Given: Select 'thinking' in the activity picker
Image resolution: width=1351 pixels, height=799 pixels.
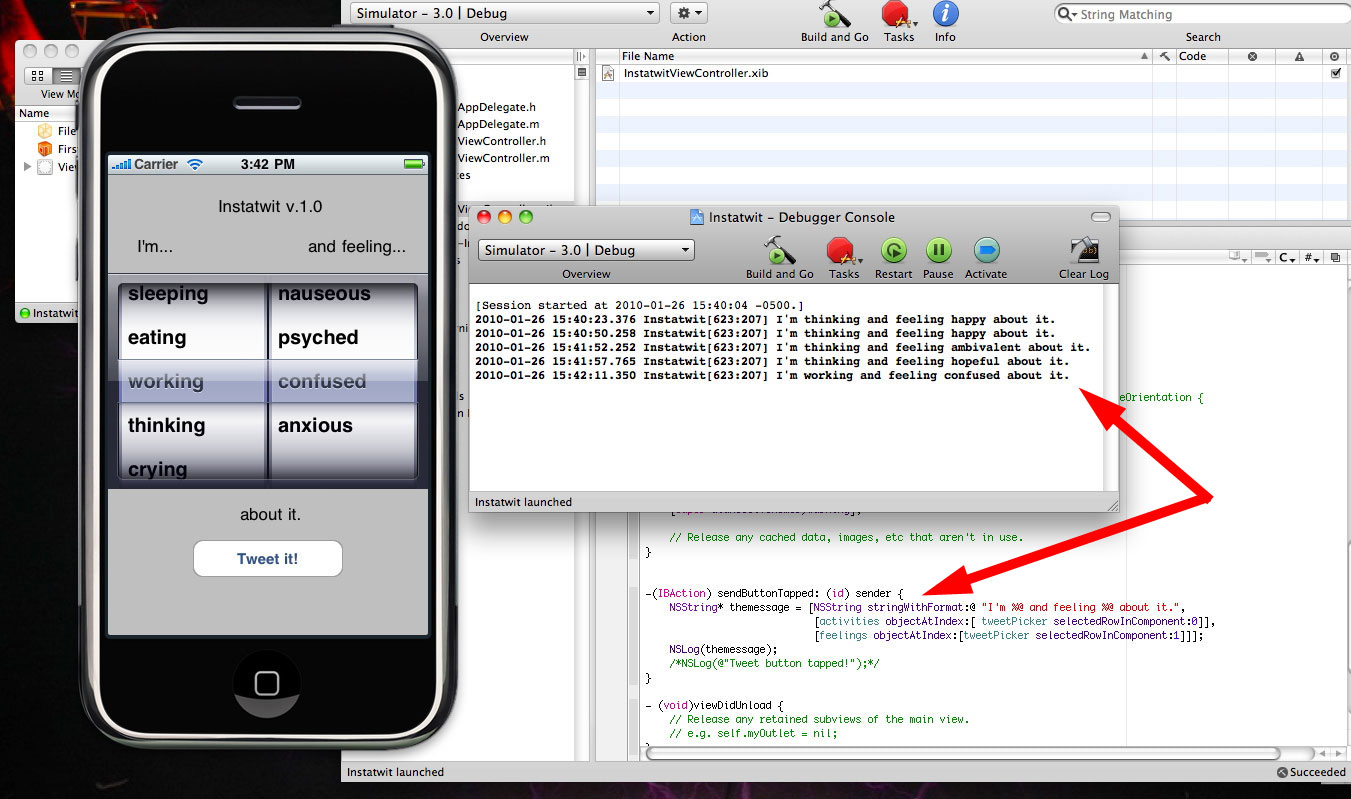Looking at the screenshot, I should pyautogui.click(x=166, y=426).
